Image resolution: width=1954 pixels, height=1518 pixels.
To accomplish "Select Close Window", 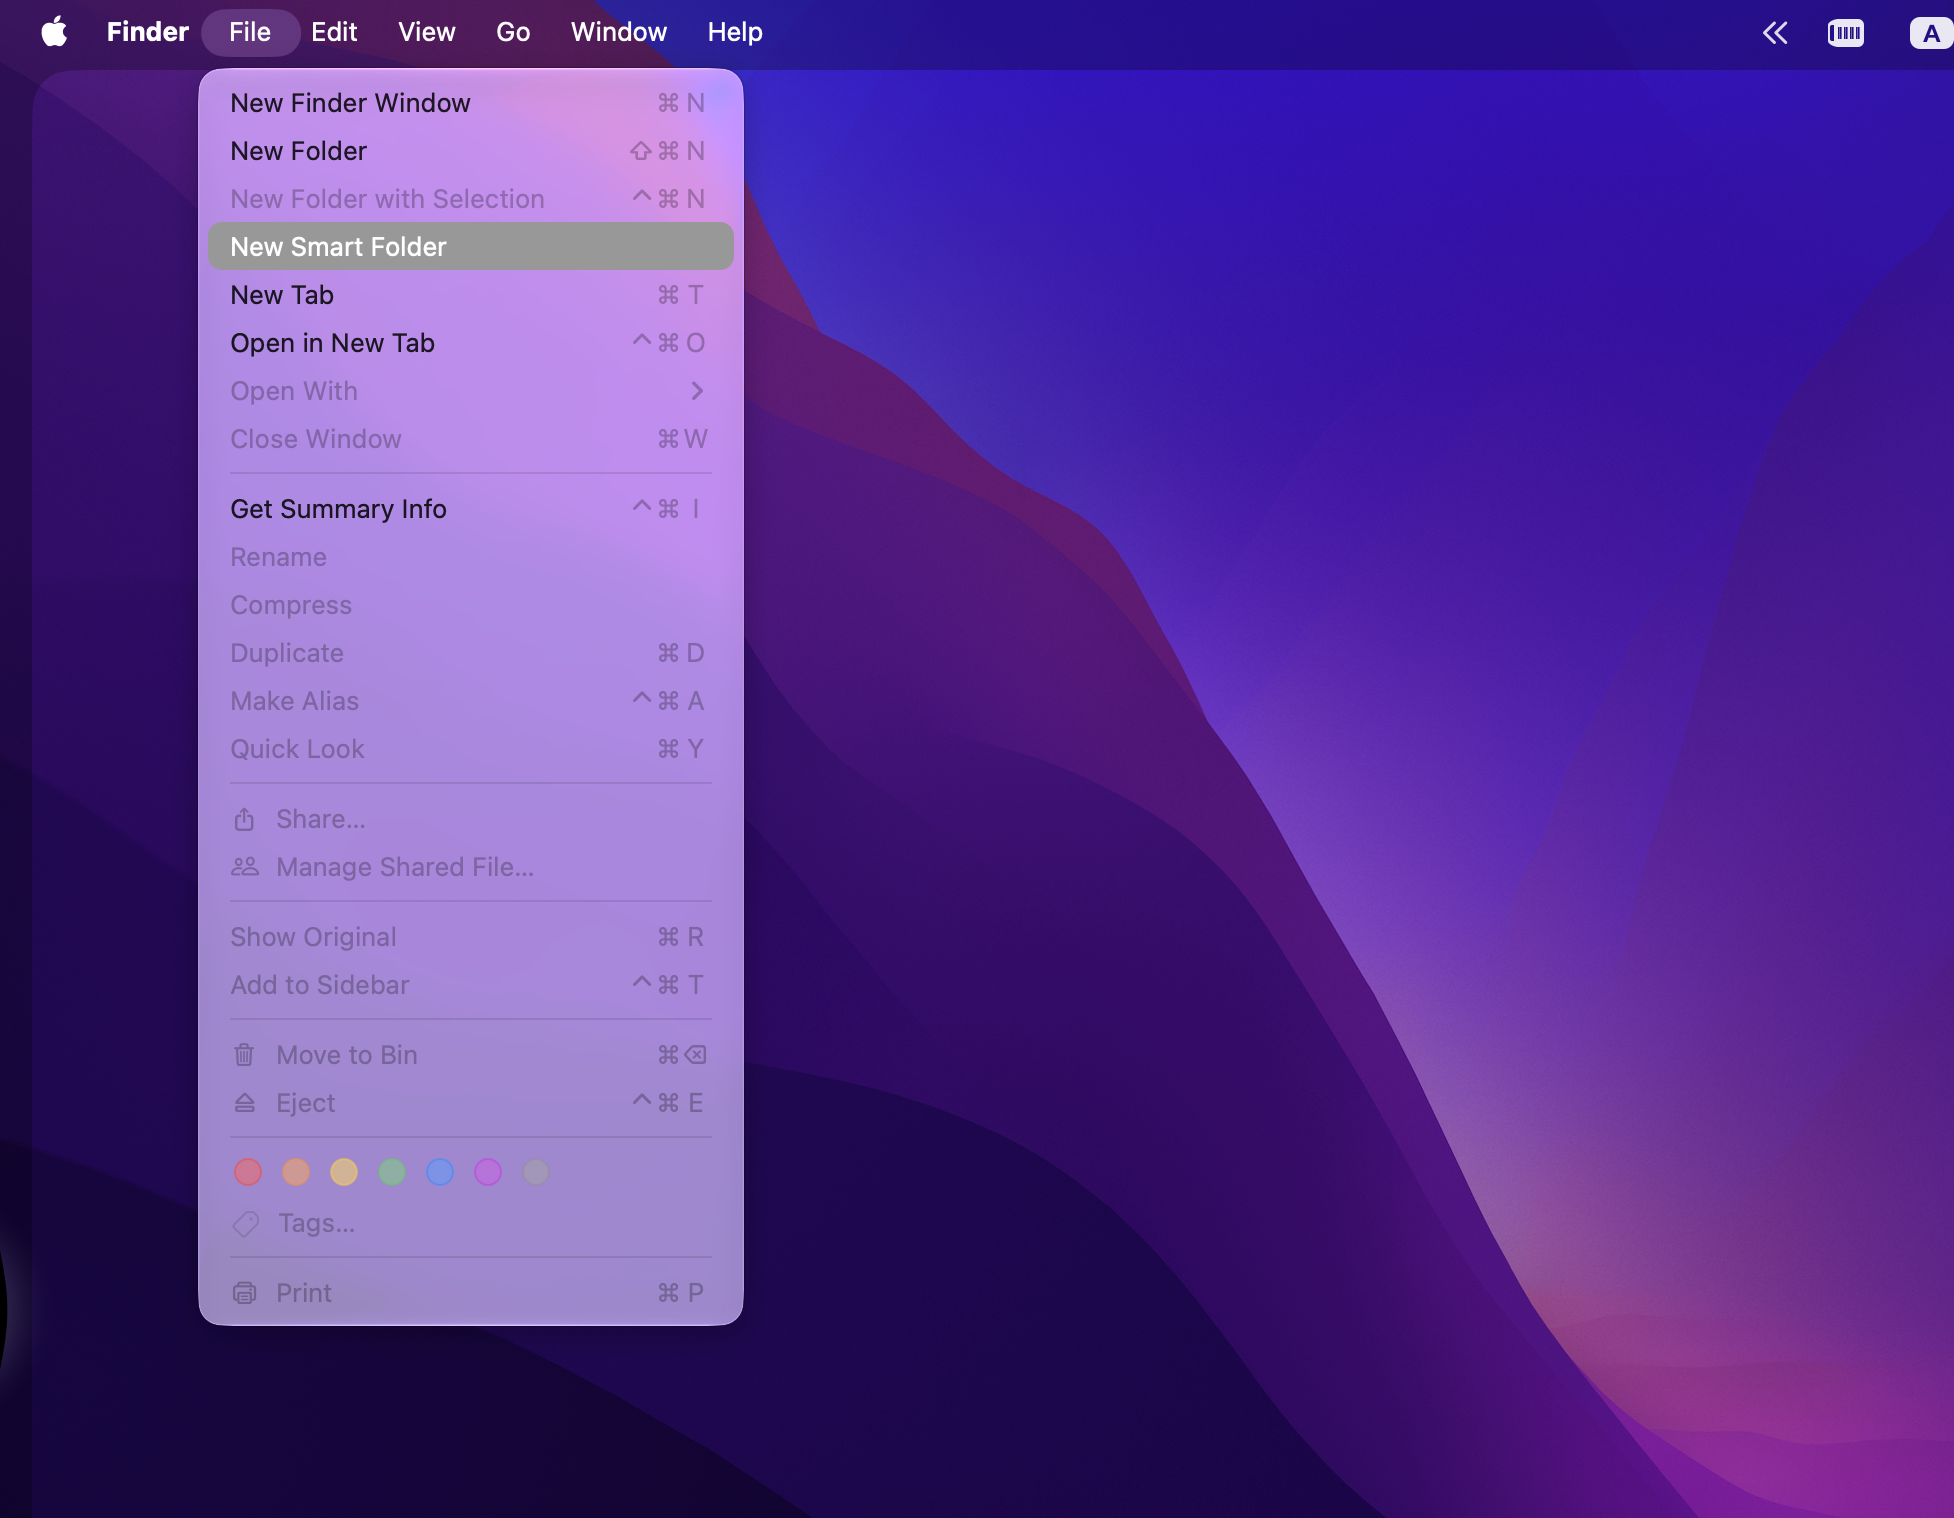I will (470, 439).
